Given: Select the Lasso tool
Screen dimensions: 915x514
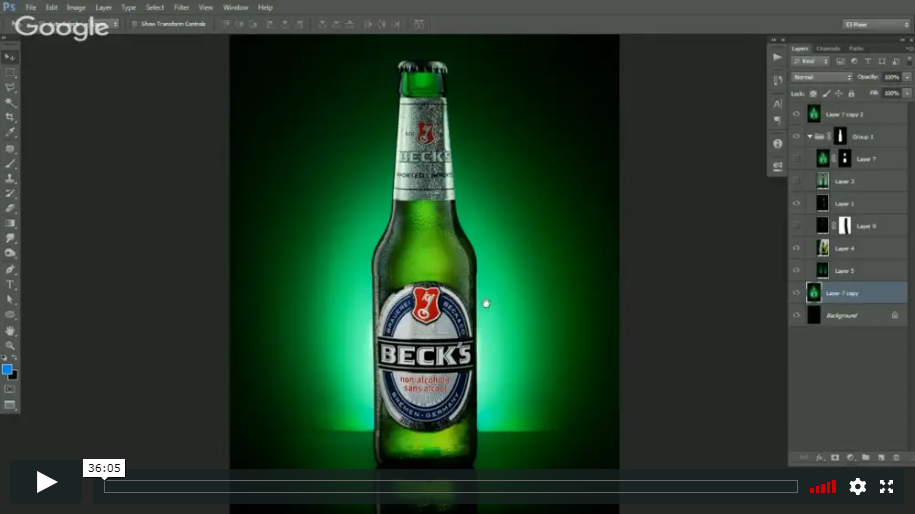Looking at the screenshot, I should tap(10, 88).
